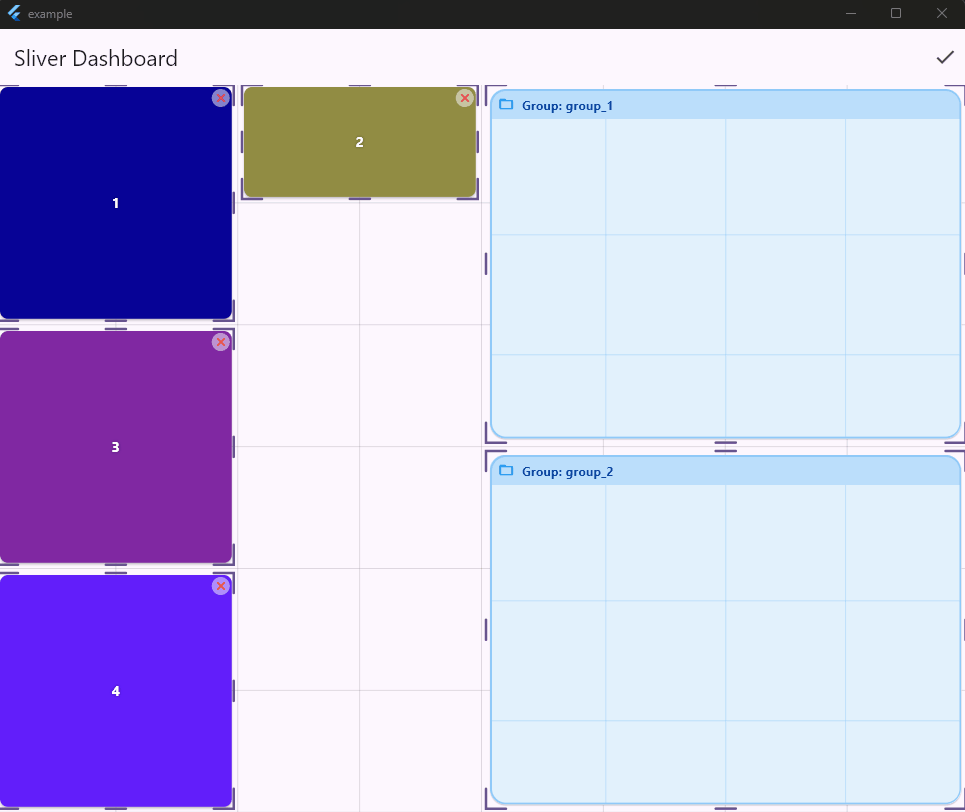Remove tile 1 with its close icon
Screen dimensions: 965x812
point(220,98)
